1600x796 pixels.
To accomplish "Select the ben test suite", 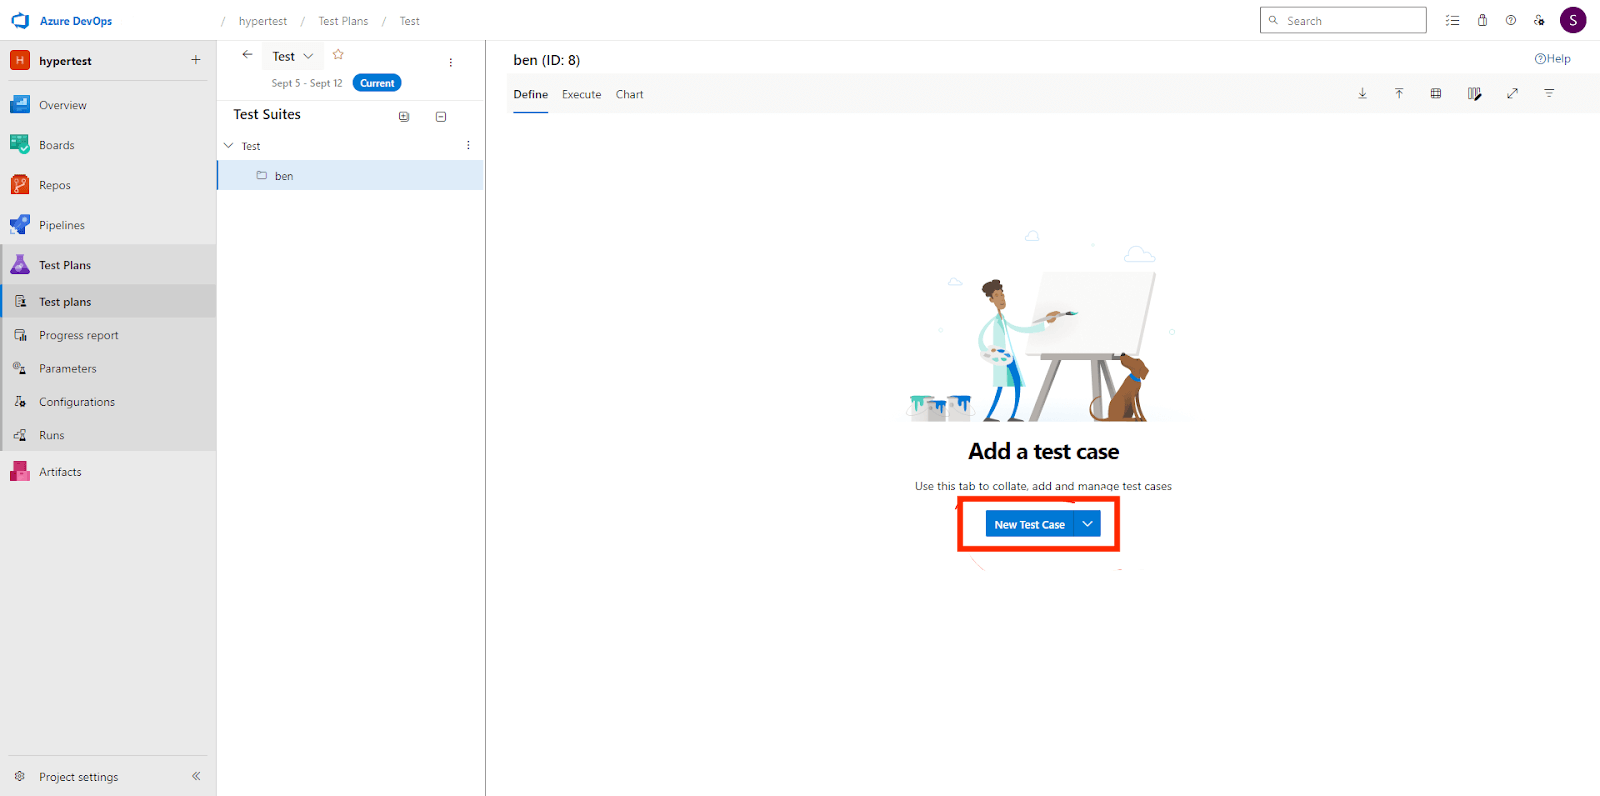I will pyautogui.click(x=284, y=176).
